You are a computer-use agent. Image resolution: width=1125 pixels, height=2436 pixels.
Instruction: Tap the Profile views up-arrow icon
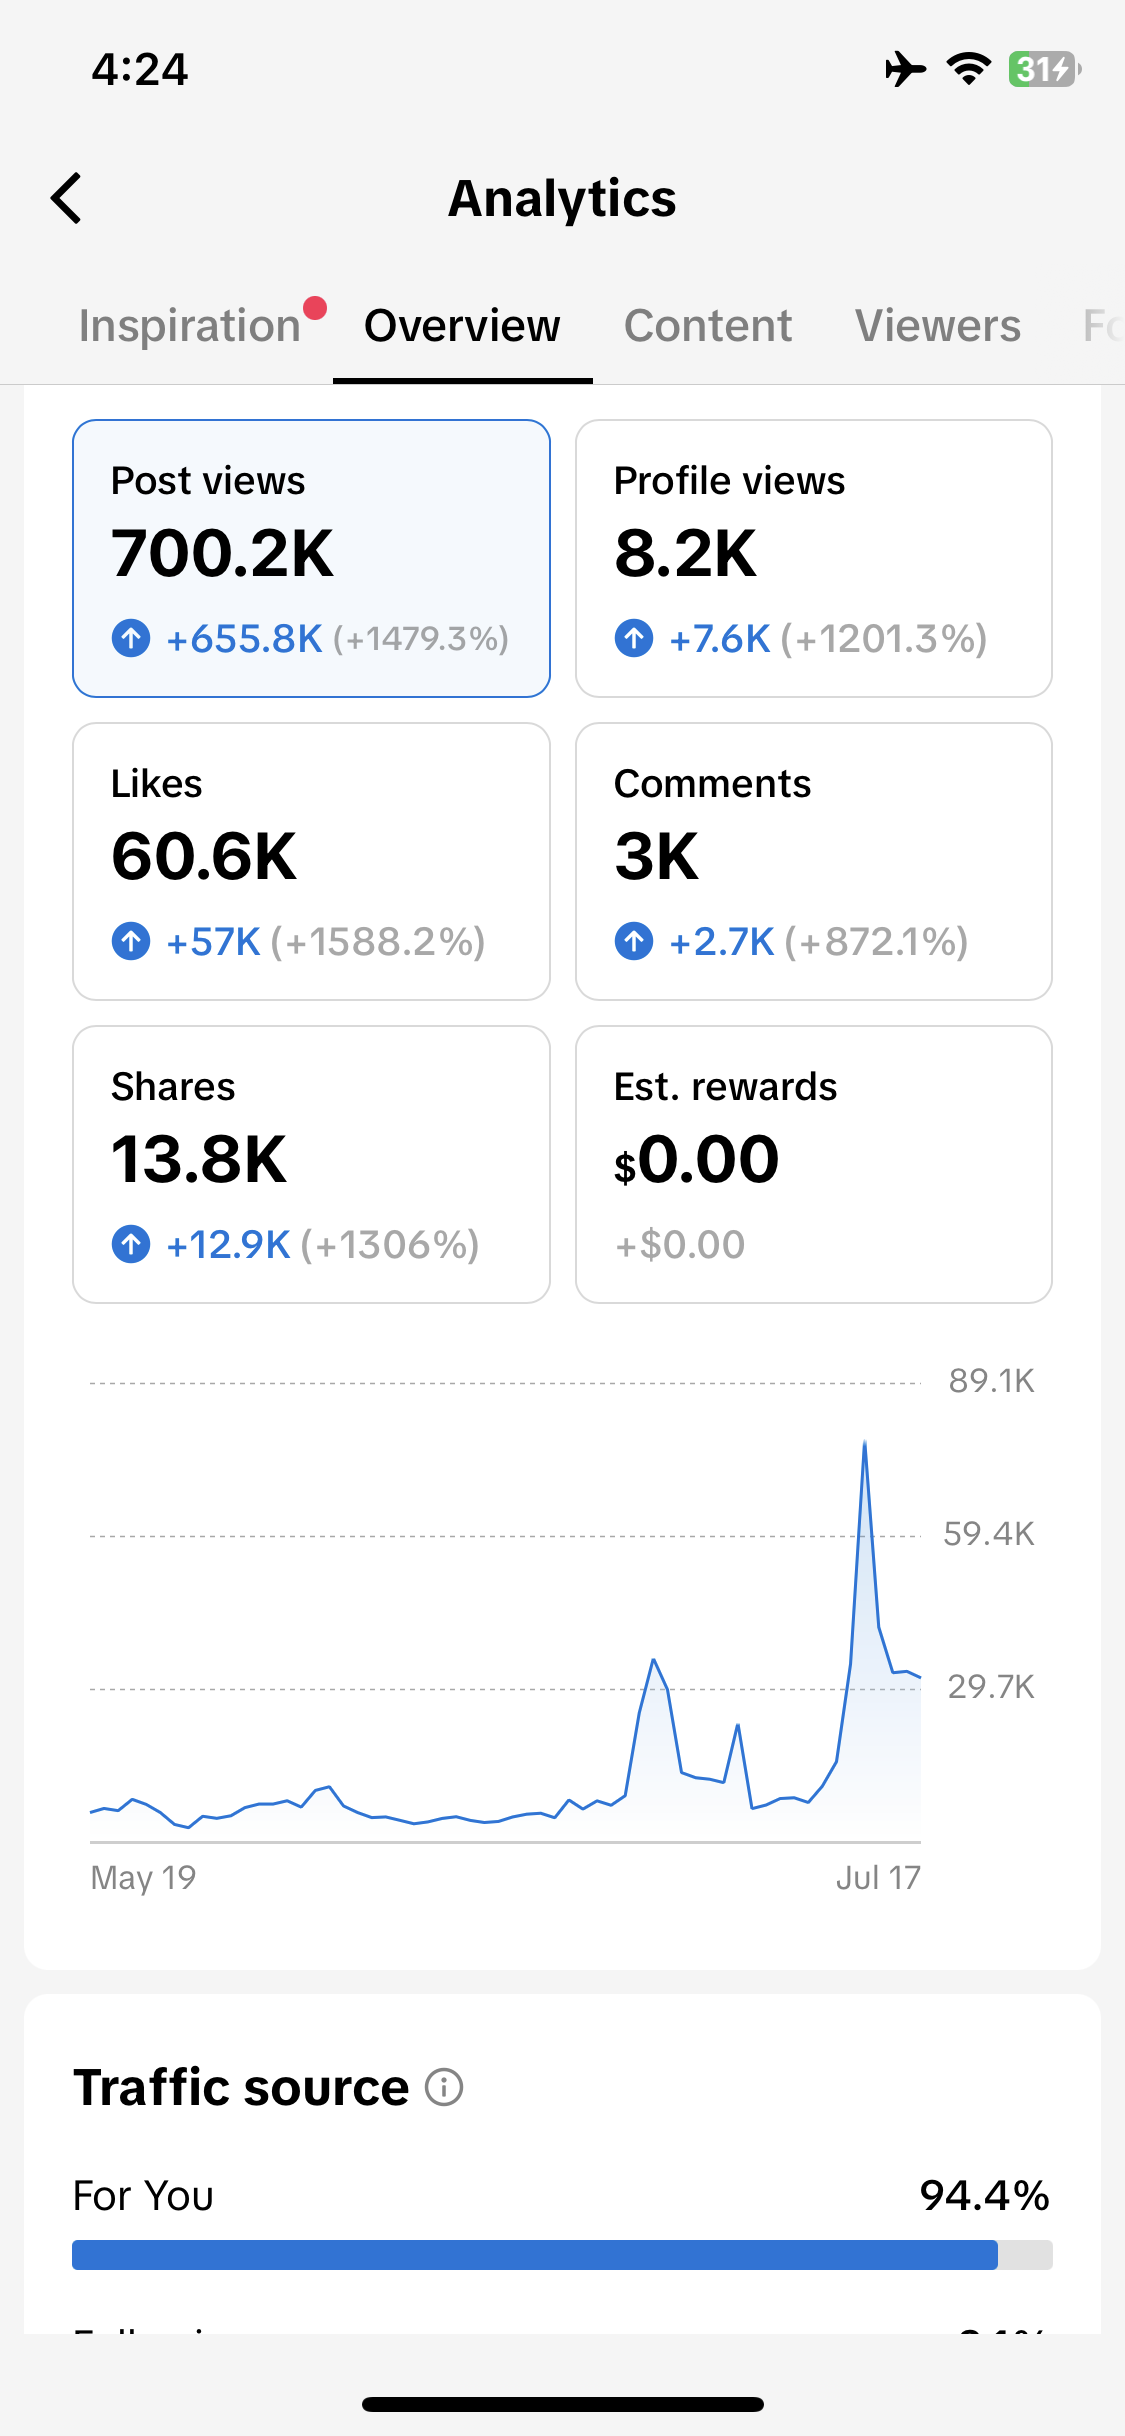[x=634, y=638]
